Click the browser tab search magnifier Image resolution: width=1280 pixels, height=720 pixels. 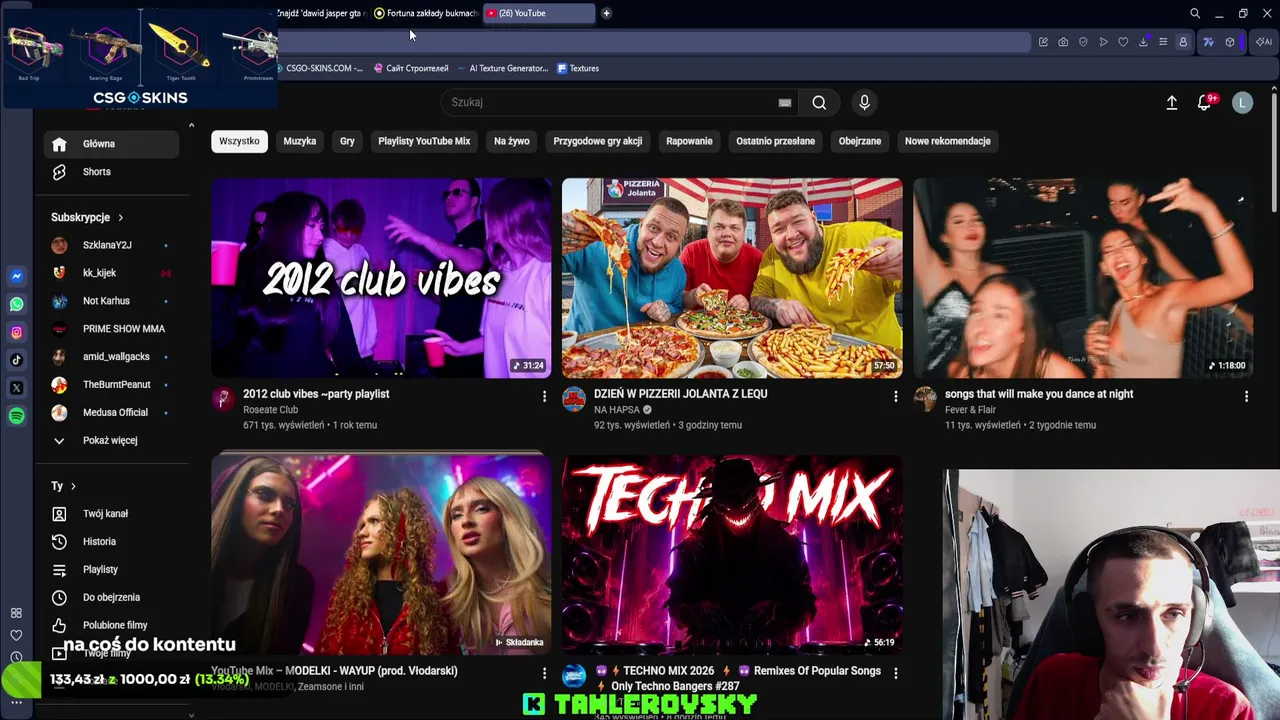1195,13
